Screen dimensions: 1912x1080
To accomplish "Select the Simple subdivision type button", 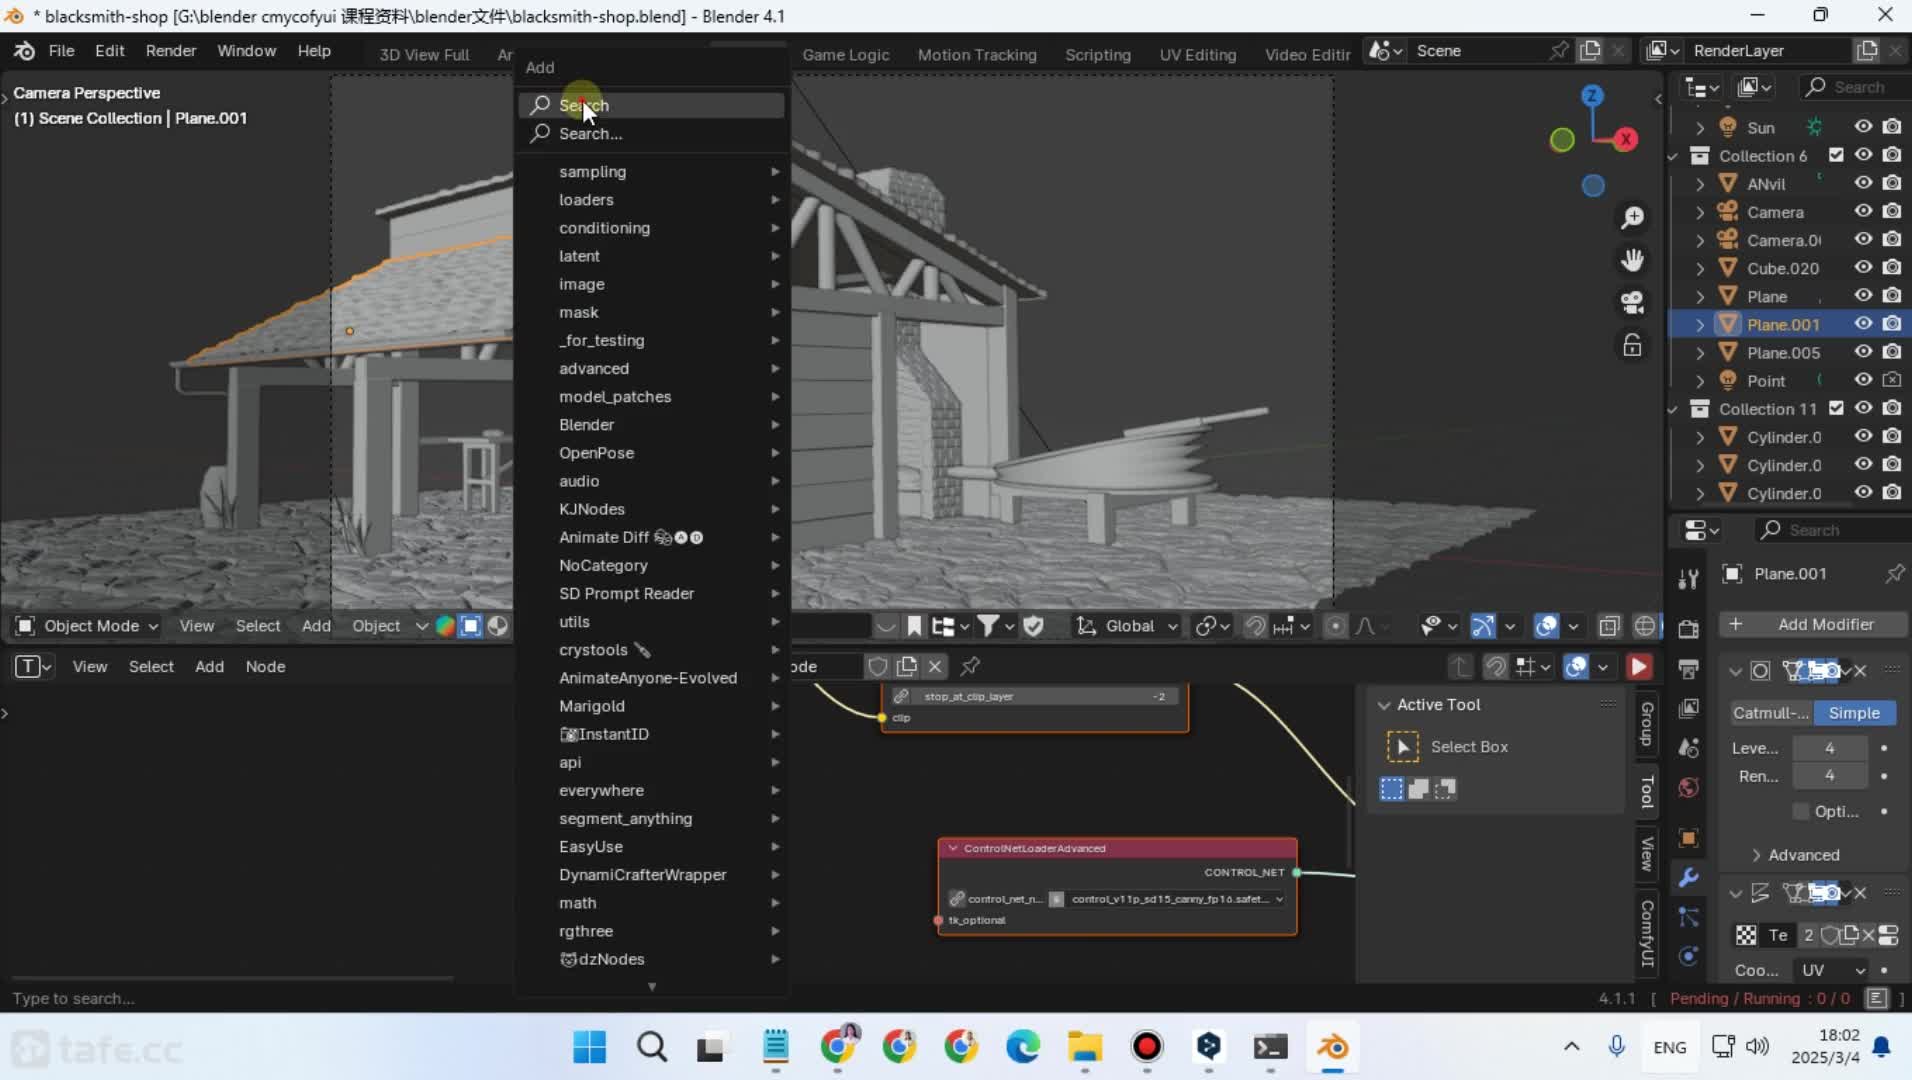I will (x=1853, y=713).
